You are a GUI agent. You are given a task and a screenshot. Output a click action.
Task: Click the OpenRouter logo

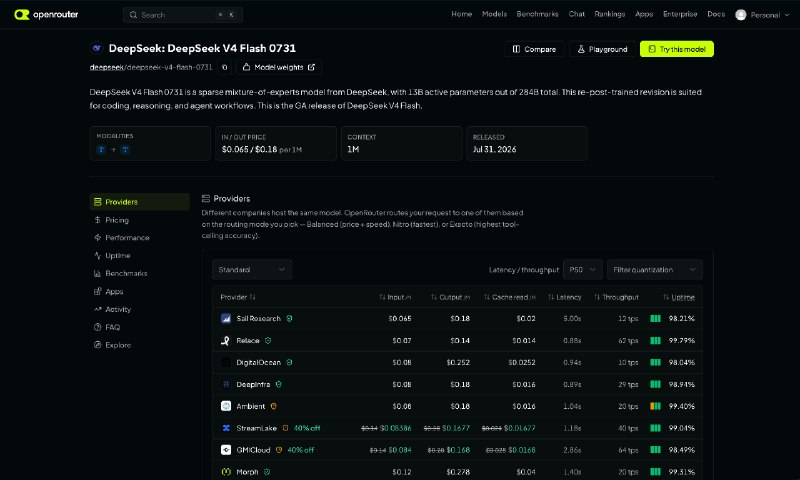click(46, 15)
